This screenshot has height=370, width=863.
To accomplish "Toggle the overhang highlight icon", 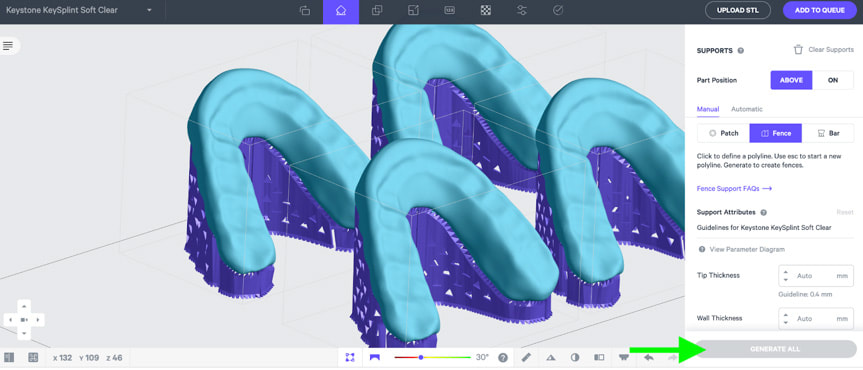I will tap(375, 357).
